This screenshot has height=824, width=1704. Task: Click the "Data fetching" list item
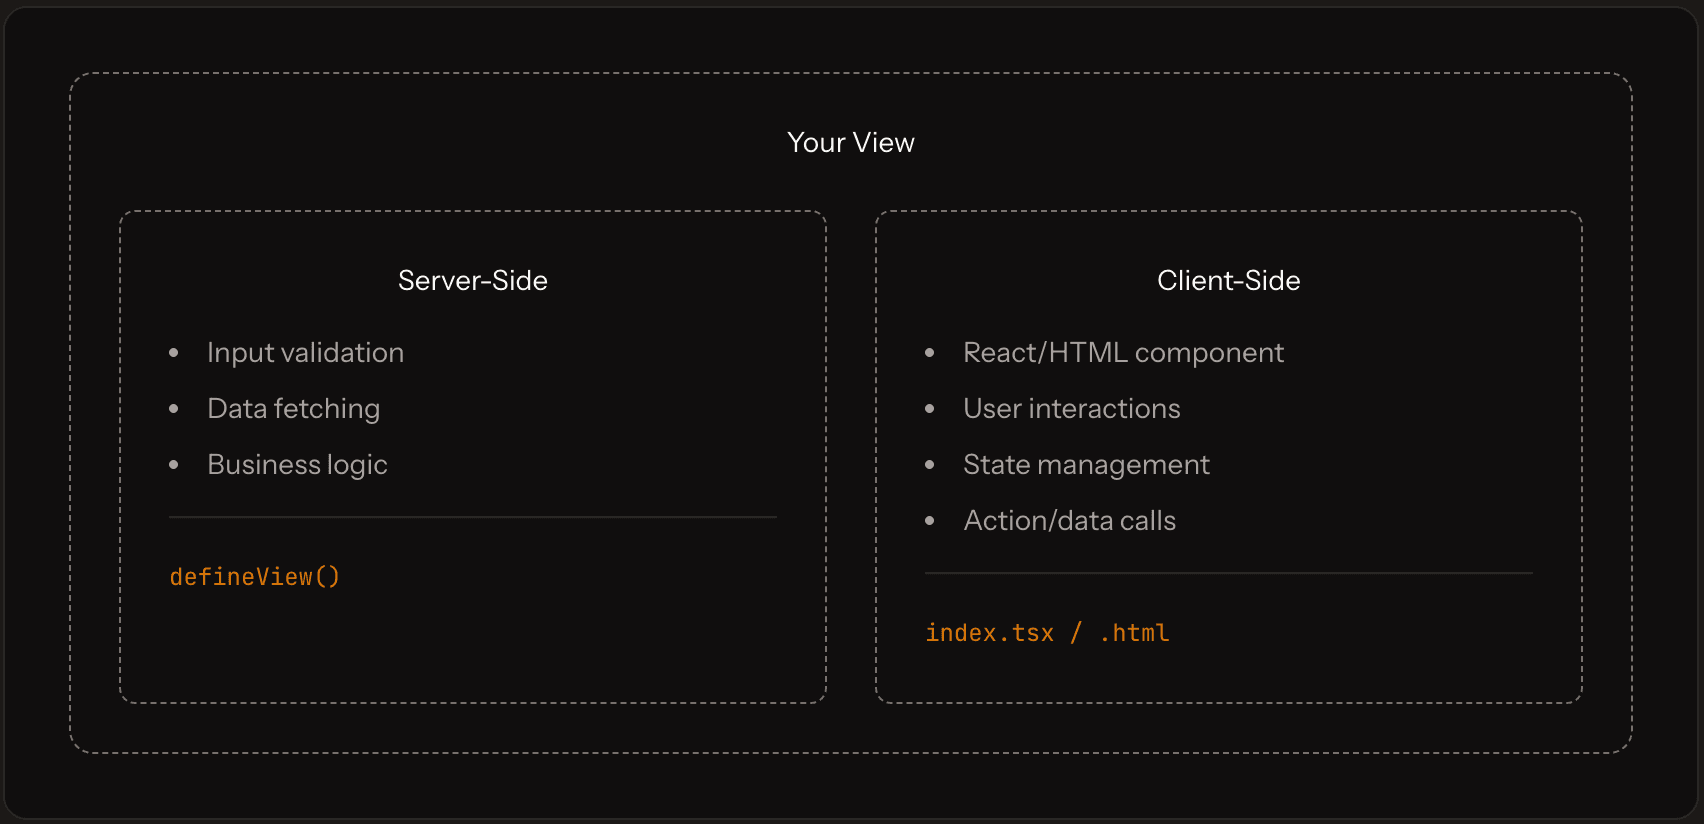pos(293,409)
